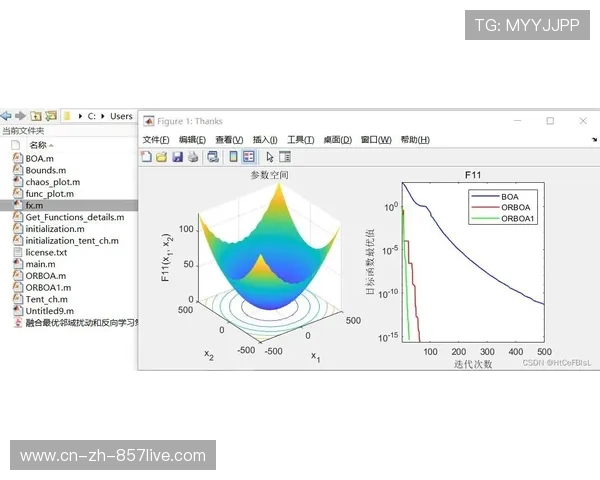This screenshot has height=480, width=600.
Task: Go up one folder level icon
Action: pyautogui.click(x=35, y=116)
